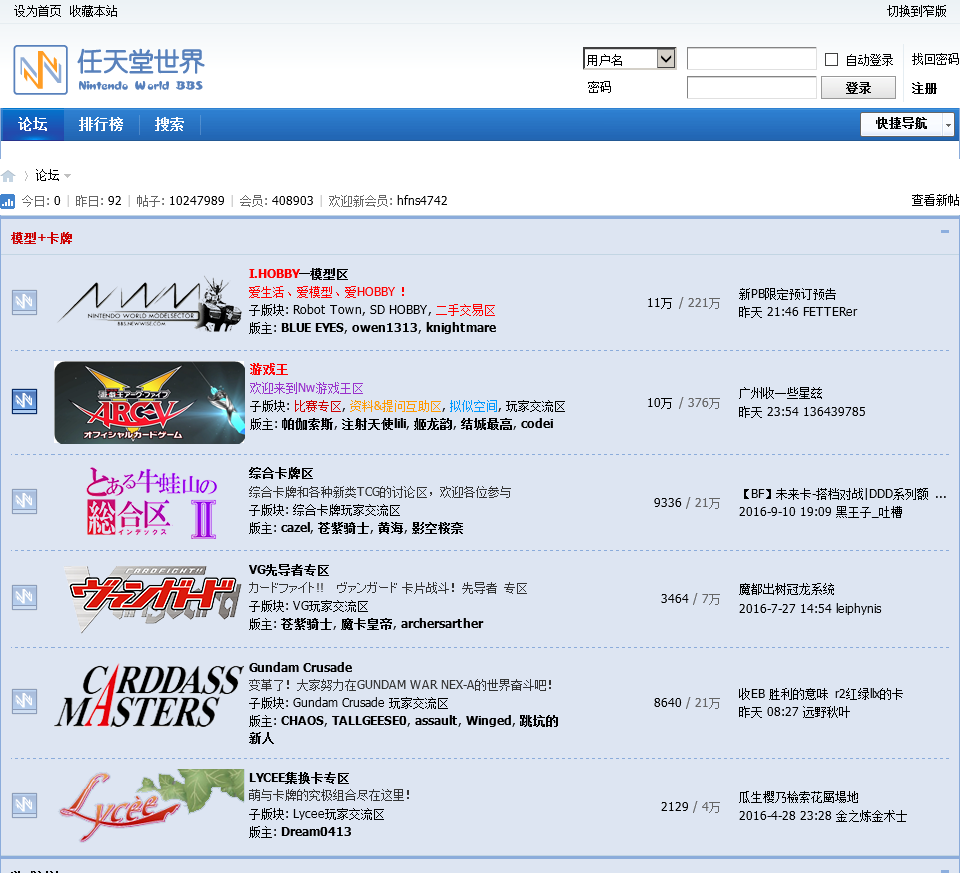The image size is (960, 873).
Task: Open poster FETTERer profile
Action: 830,312
